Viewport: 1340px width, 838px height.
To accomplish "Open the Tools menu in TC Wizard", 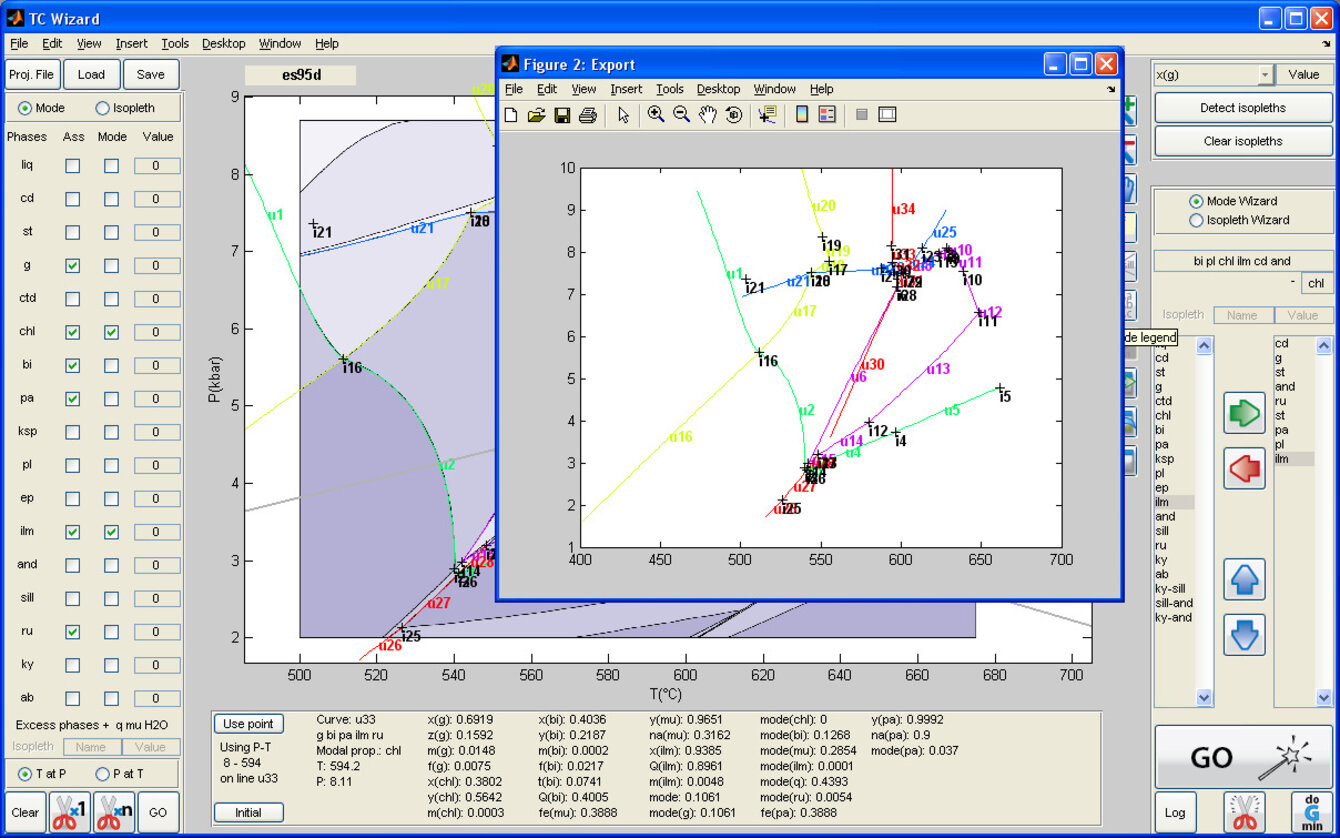I will point(175,44).
